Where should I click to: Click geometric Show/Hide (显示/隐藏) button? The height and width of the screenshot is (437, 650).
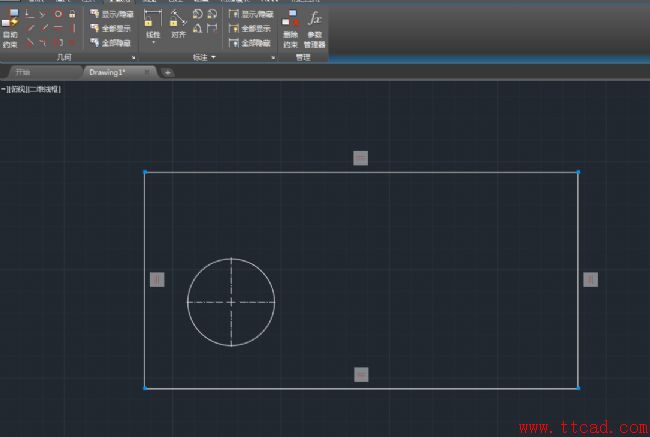click(112, 15)
